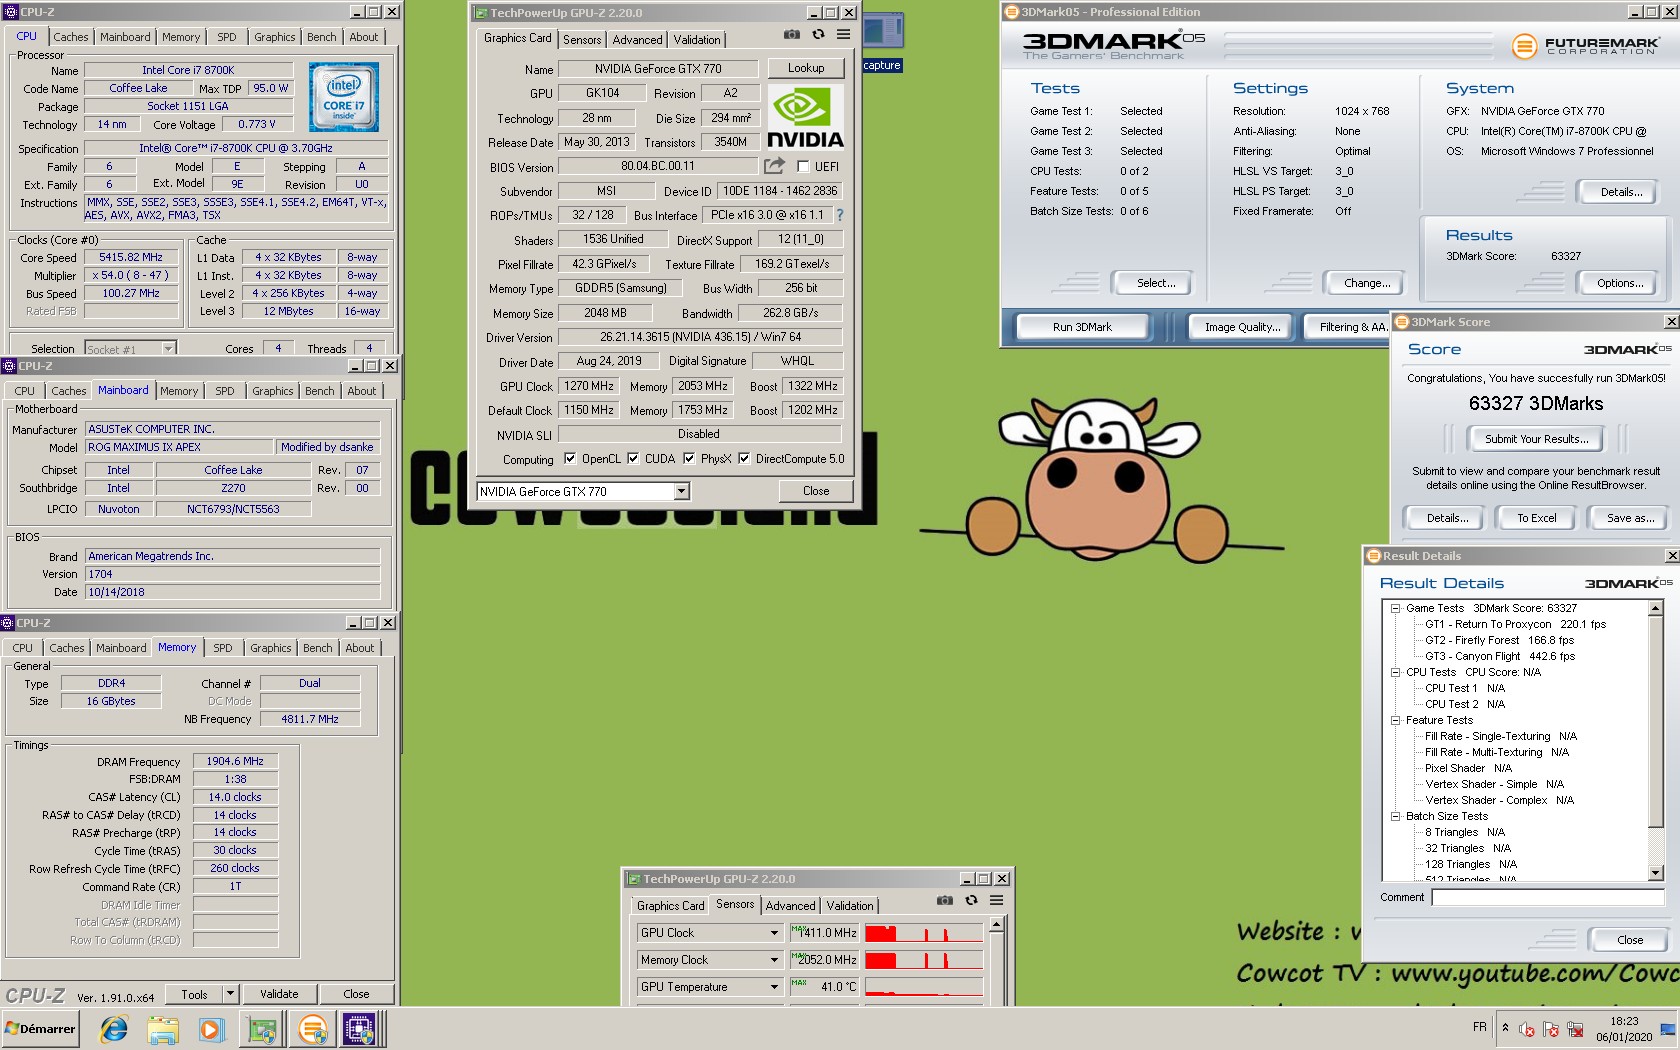
Task: Click the Memory Clock sensor red graph
Action: pos(924,960)
